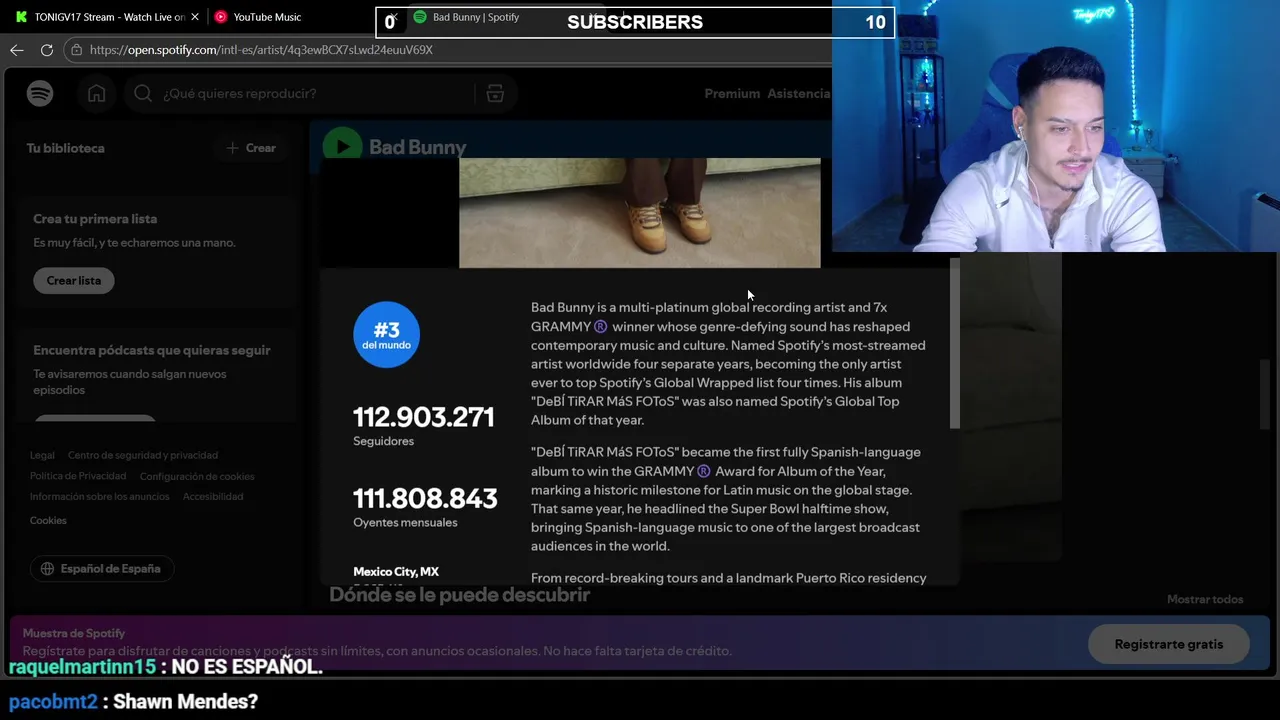1280x720 pixels.
Task: Click the Crear lista button
Action: (x=74, y=280)
